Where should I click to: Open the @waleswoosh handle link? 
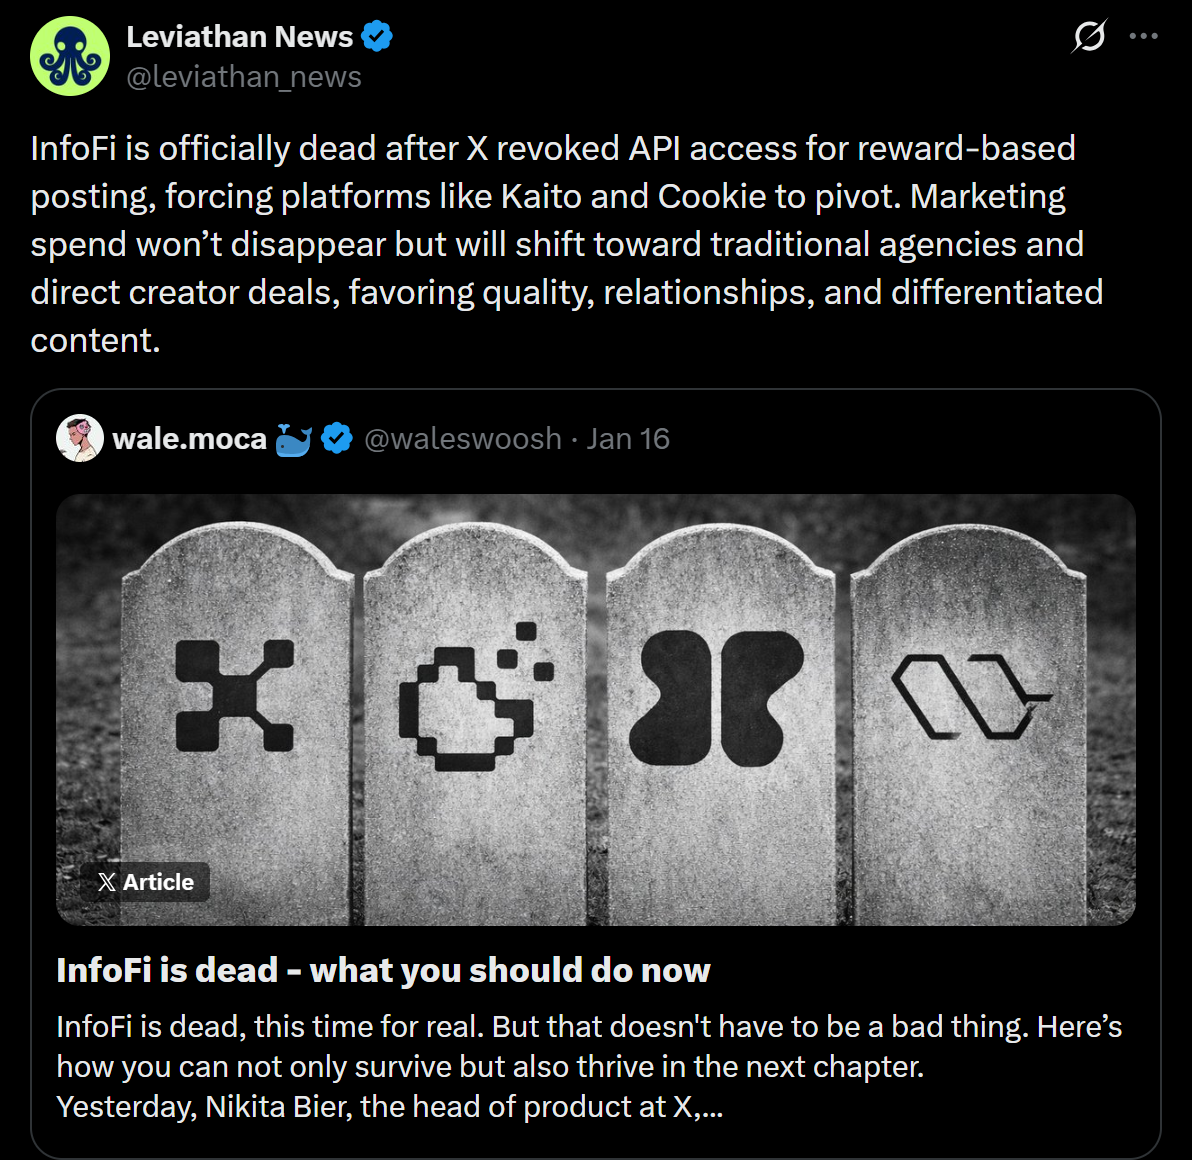click(x=462, y=437)
